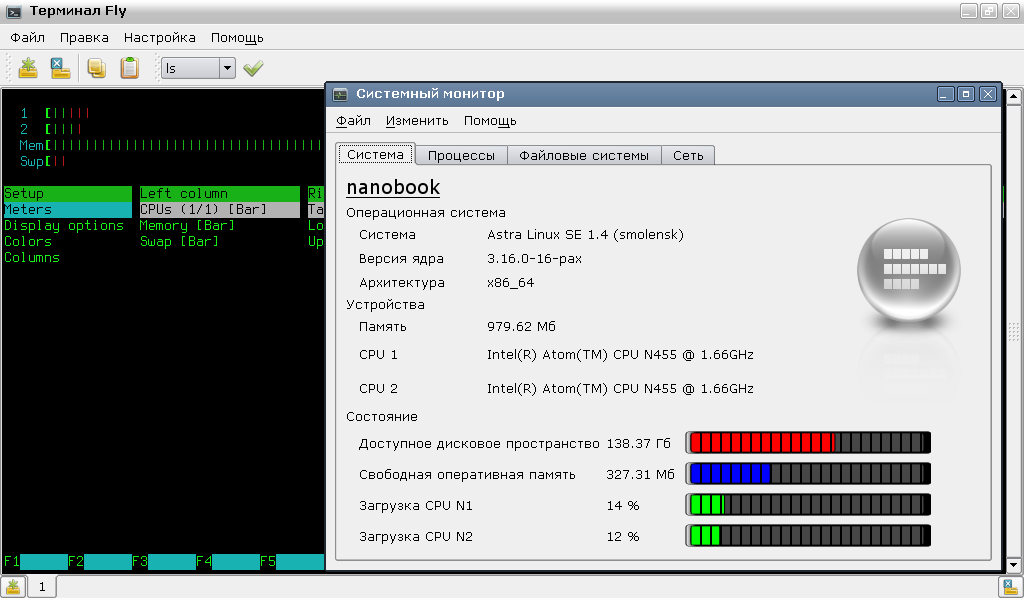
Task: Click the F5 function key label in htop
Action: pos(268,561)
